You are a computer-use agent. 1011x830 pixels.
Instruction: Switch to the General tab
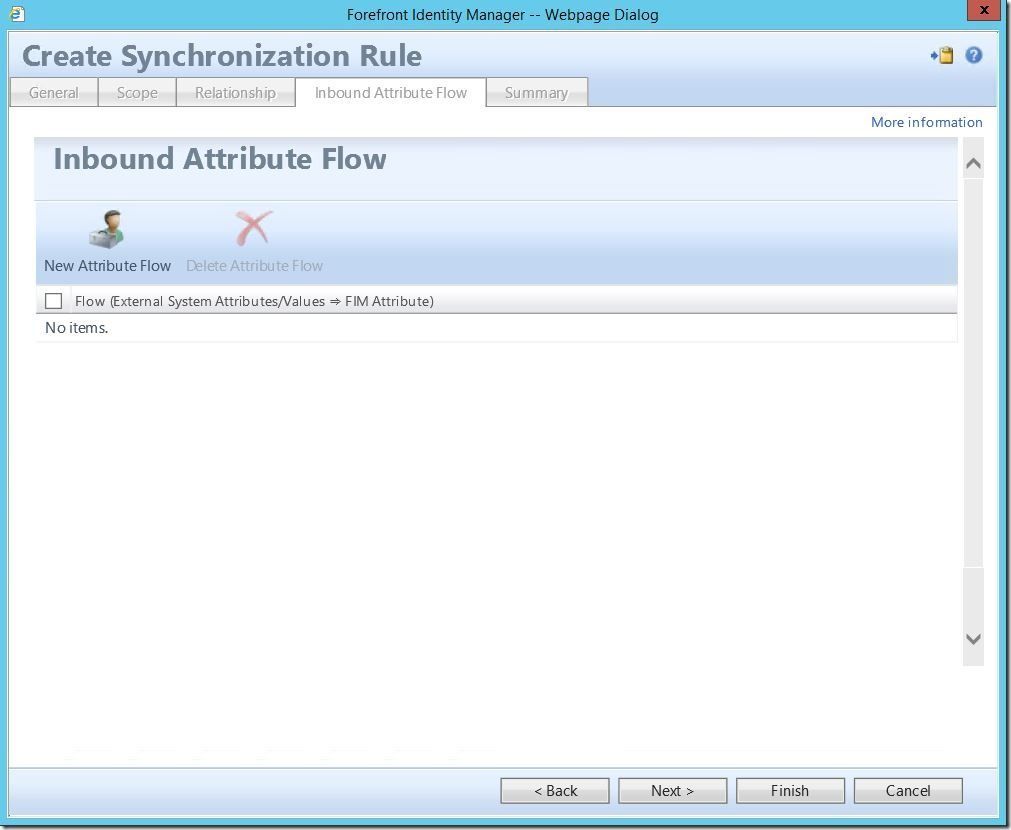point(54,92)
